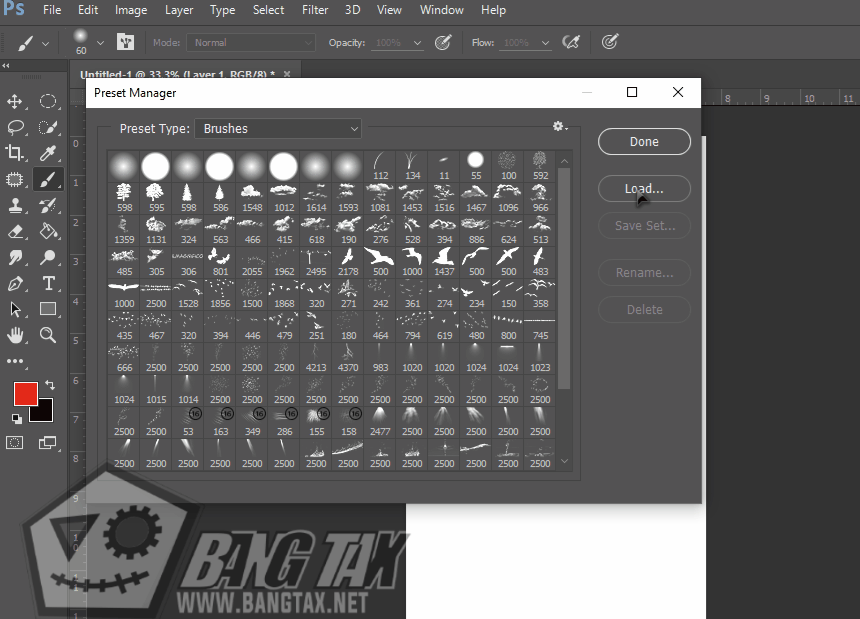This screenshot has height=619, width=860.
Task: Select the Pen tool
Action: (x=15, y=283)
